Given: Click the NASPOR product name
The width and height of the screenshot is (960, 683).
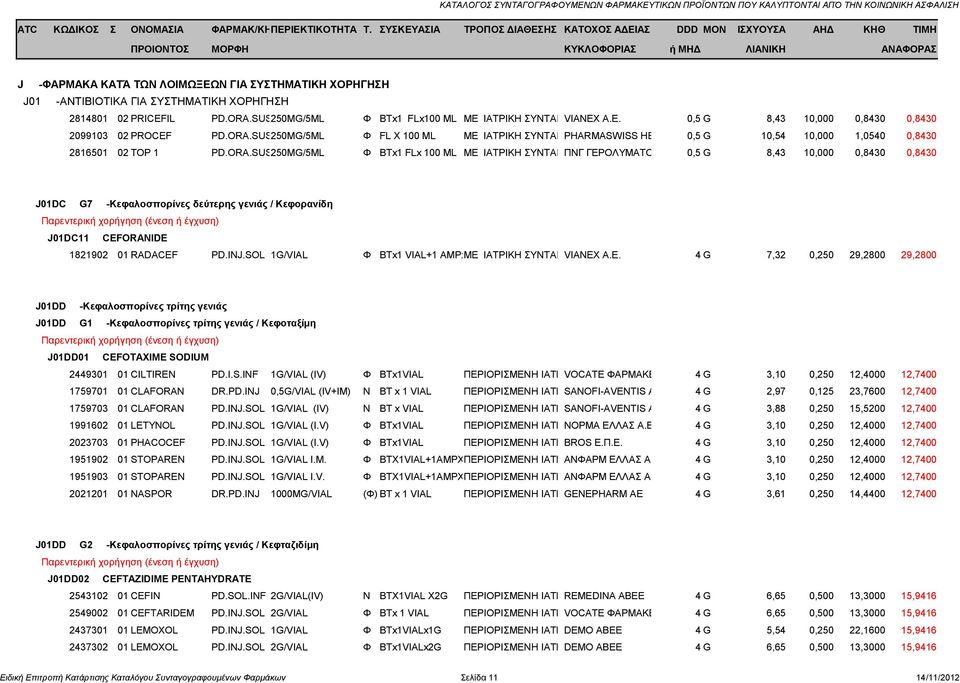Looking at the screenshot, I should 151,494.
